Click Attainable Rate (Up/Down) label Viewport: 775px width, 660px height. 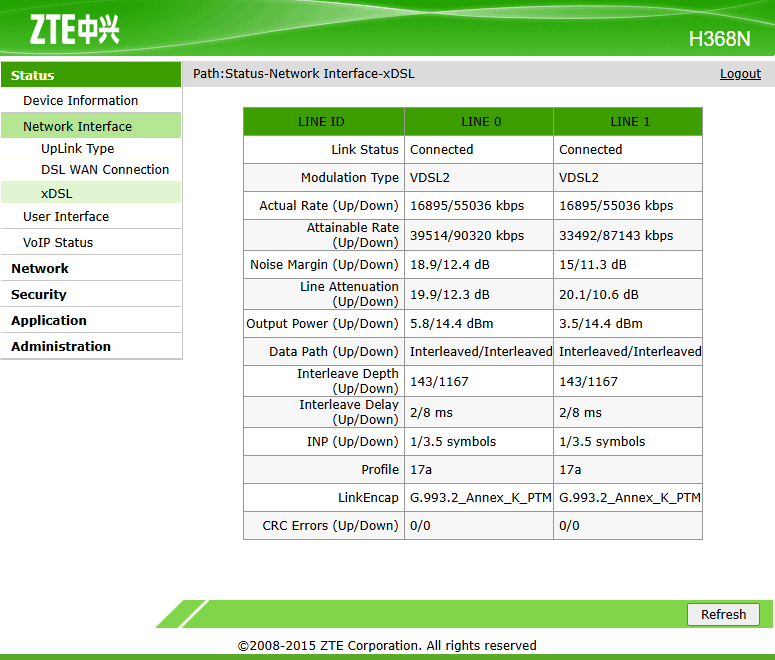pyautogui.click(x=352, y=235)
